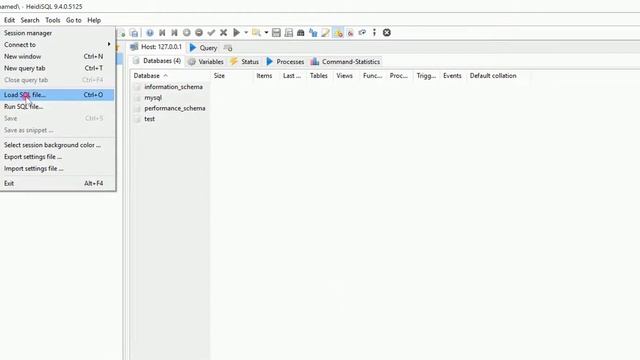Click the red toolbar icon before link icon
This screenshot has height=360, width=640.
tap(350, 33)
